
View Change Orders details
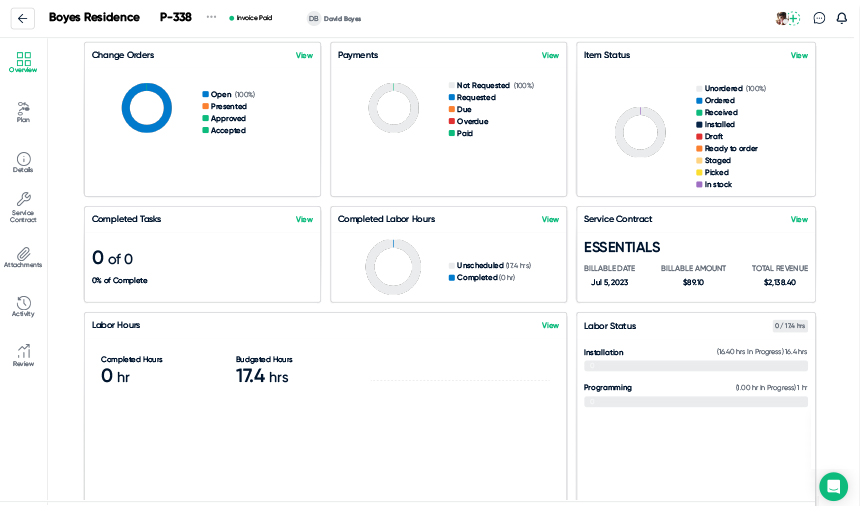point(304,55)
